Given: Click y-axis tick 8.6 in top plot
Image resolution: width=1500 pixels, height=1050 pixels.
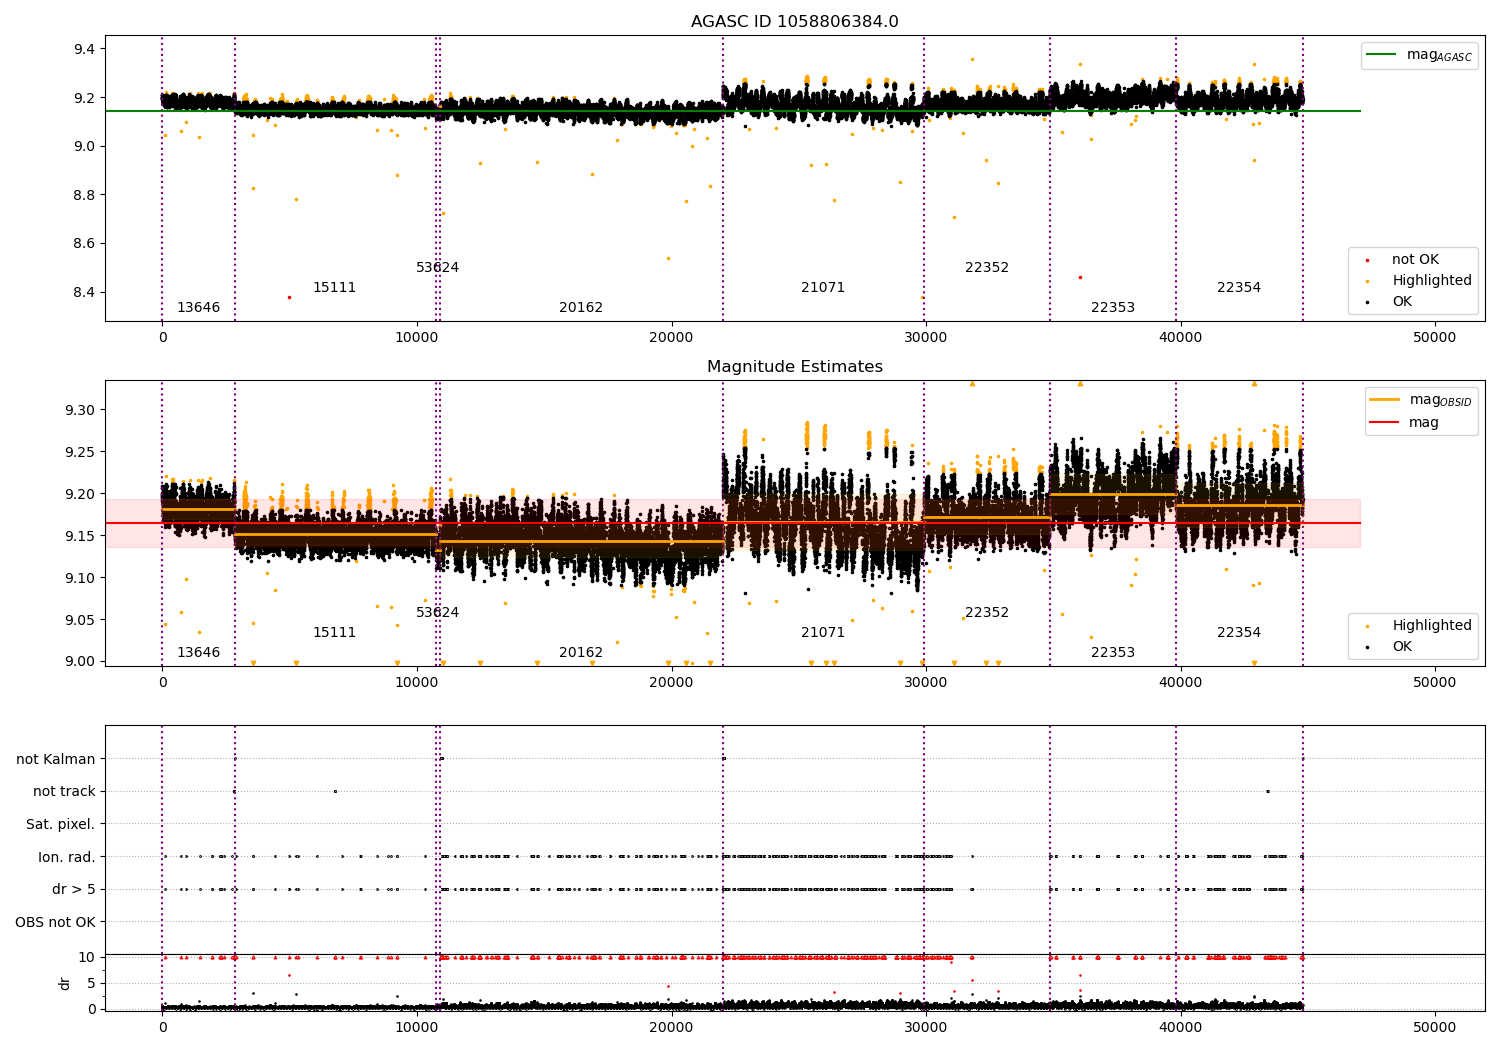Looking at the screenshot, I should tap(85, 244).
